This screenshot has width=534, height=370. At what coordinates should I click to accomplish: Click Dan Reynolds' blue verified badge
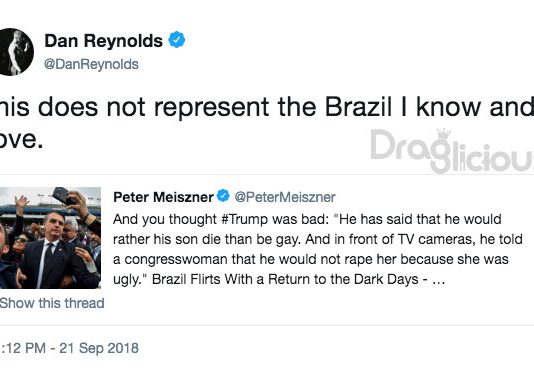click(177, 40)
